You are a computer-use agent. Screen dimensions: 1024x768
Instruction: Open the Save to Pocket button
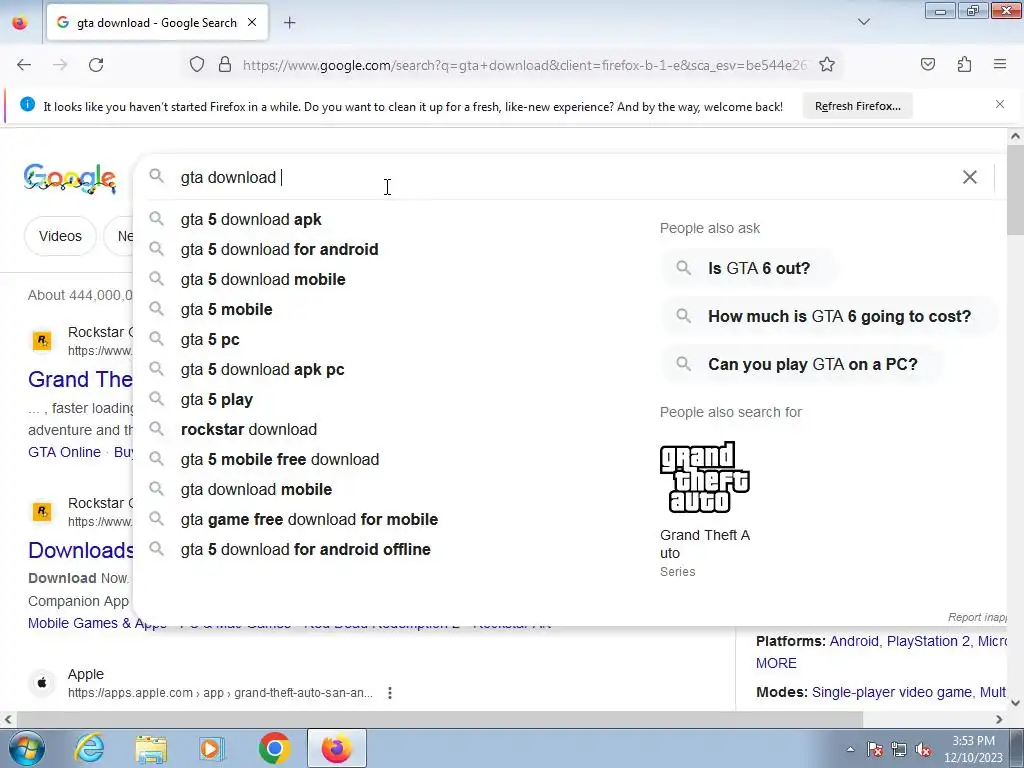pos(928,64)
